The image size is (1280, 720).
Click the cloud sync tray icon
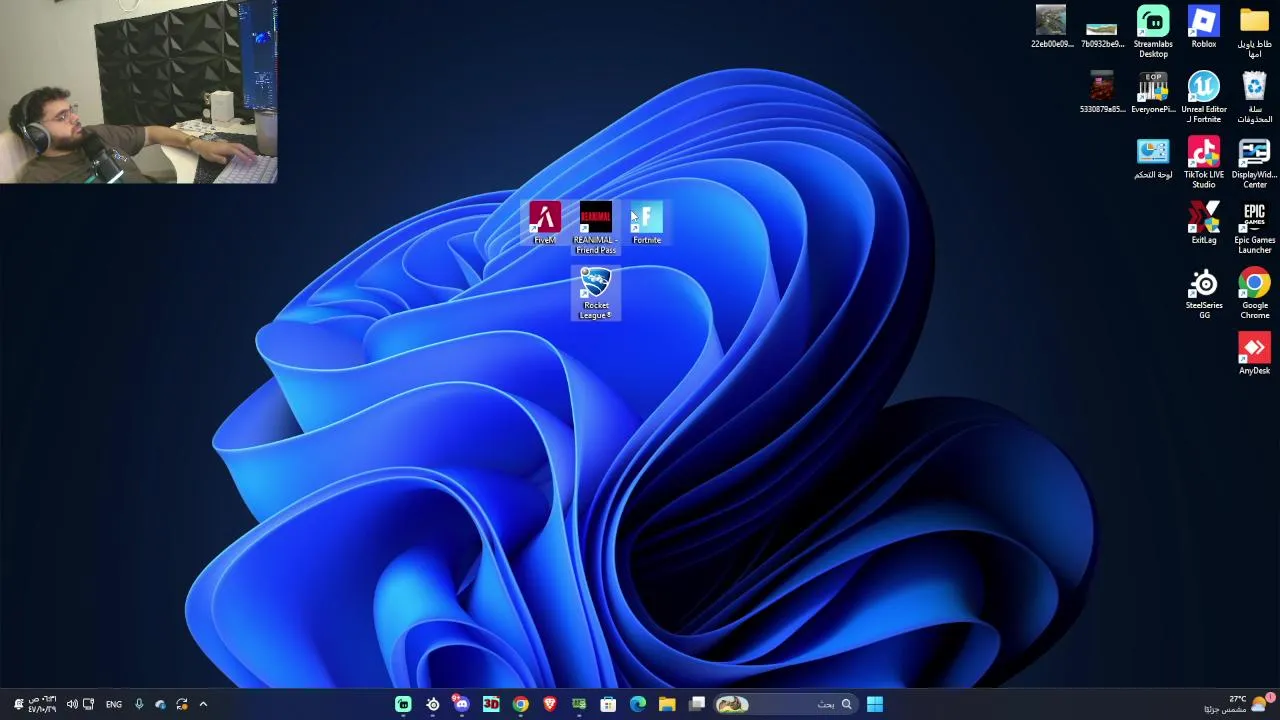coord(160,704)
